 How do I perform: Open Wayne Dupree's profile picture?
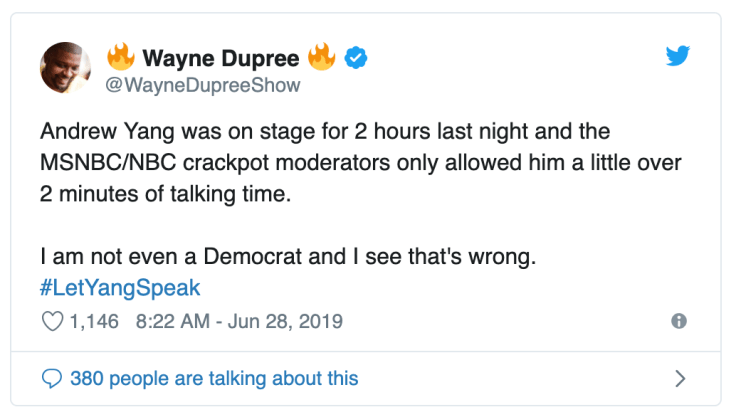click(67, 70)
